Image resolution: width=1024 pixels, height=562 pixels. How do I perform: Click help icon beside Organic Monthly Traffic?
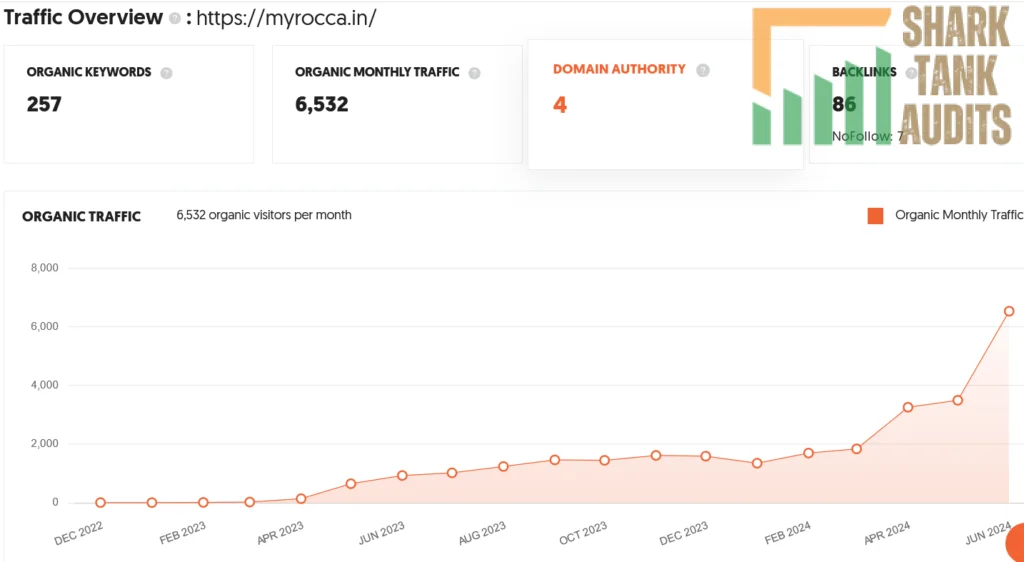(x=475, y=73)
